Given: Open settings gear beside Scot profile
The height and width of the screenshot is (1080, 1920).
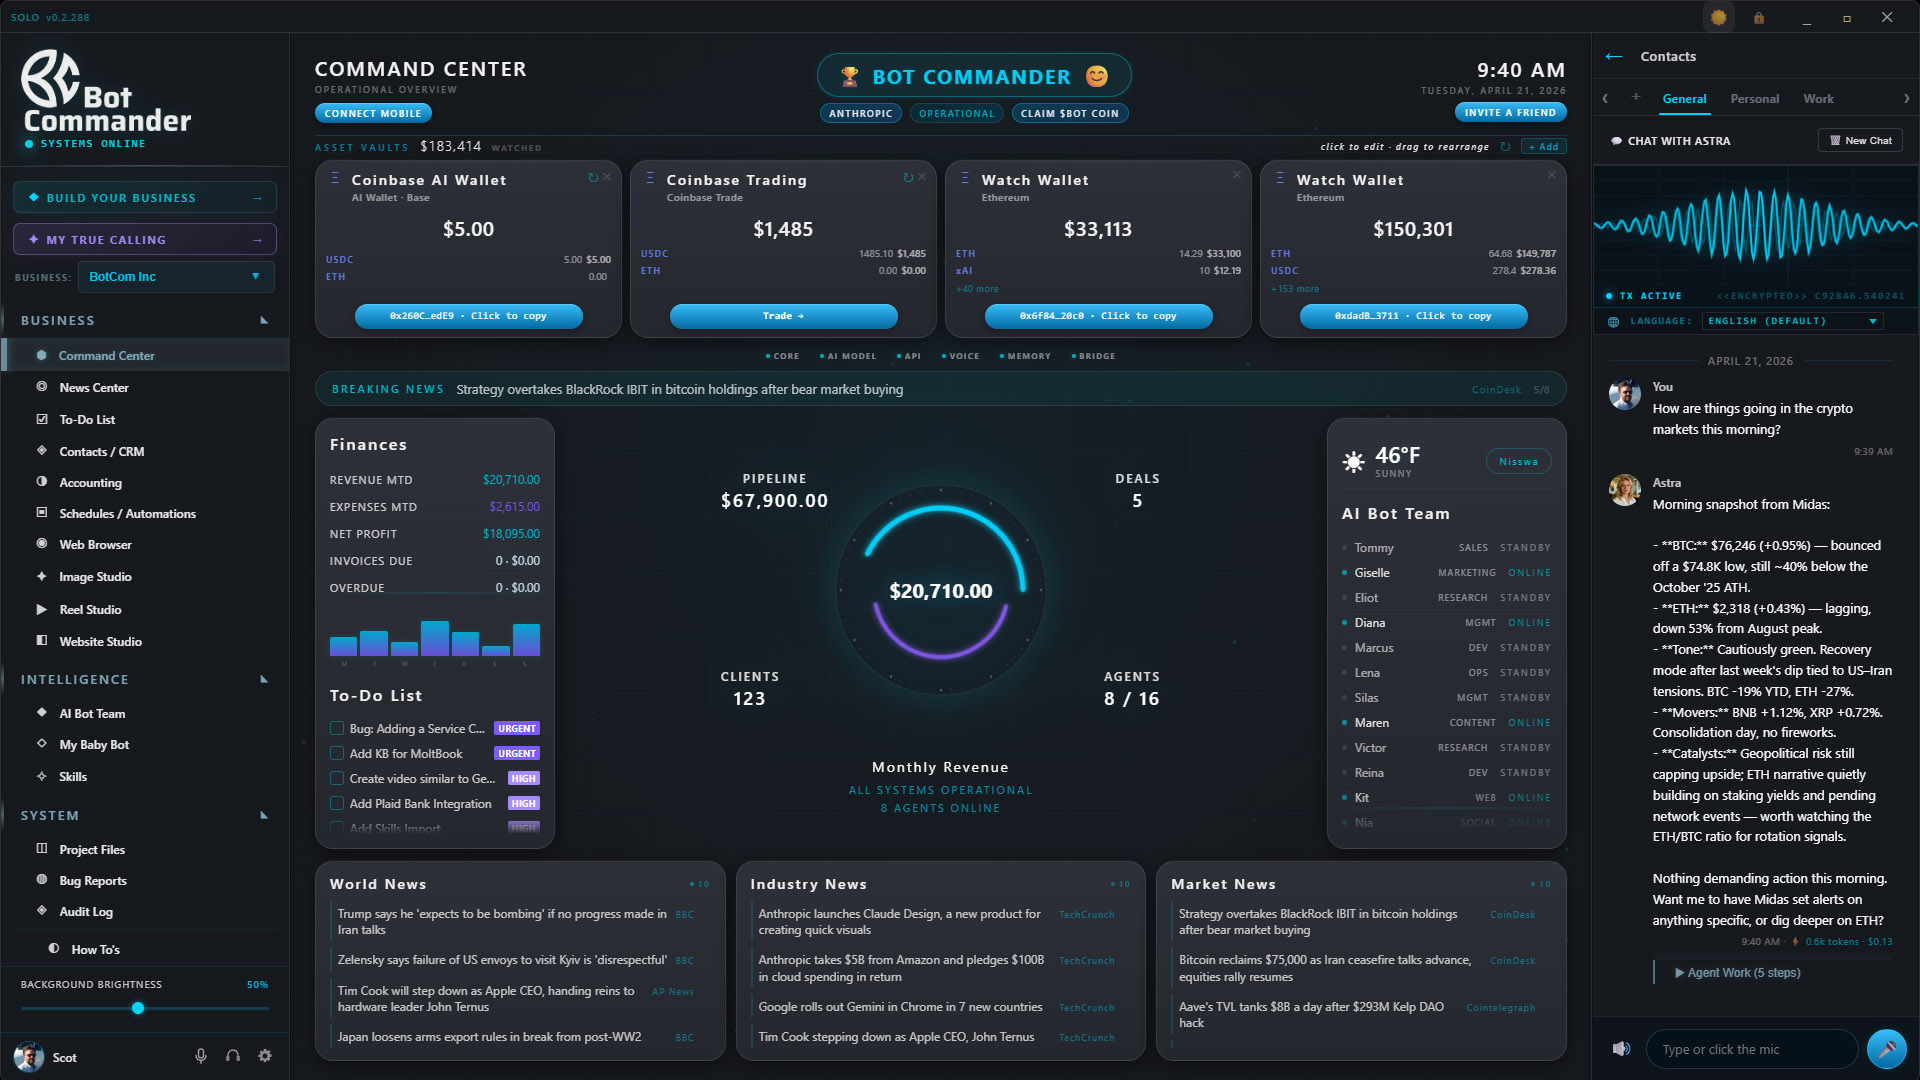Looking at the screenshot, I should pyautogui.click(x=265, y=1056).
